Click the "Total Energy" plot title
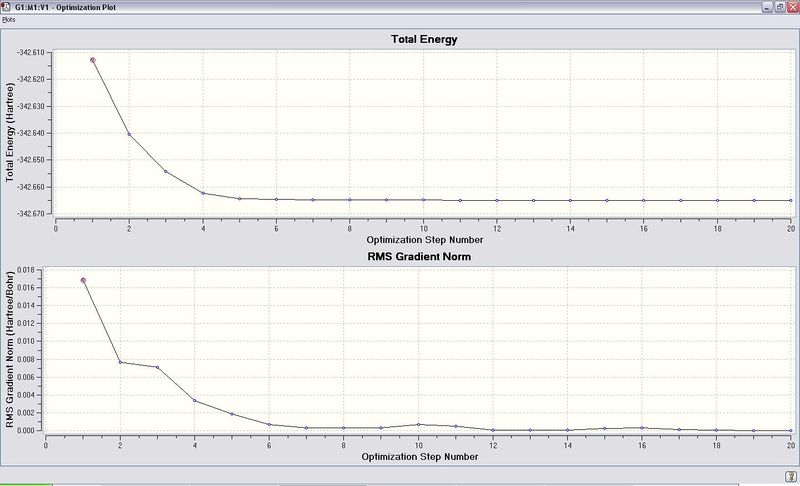 tap(424, 39)
